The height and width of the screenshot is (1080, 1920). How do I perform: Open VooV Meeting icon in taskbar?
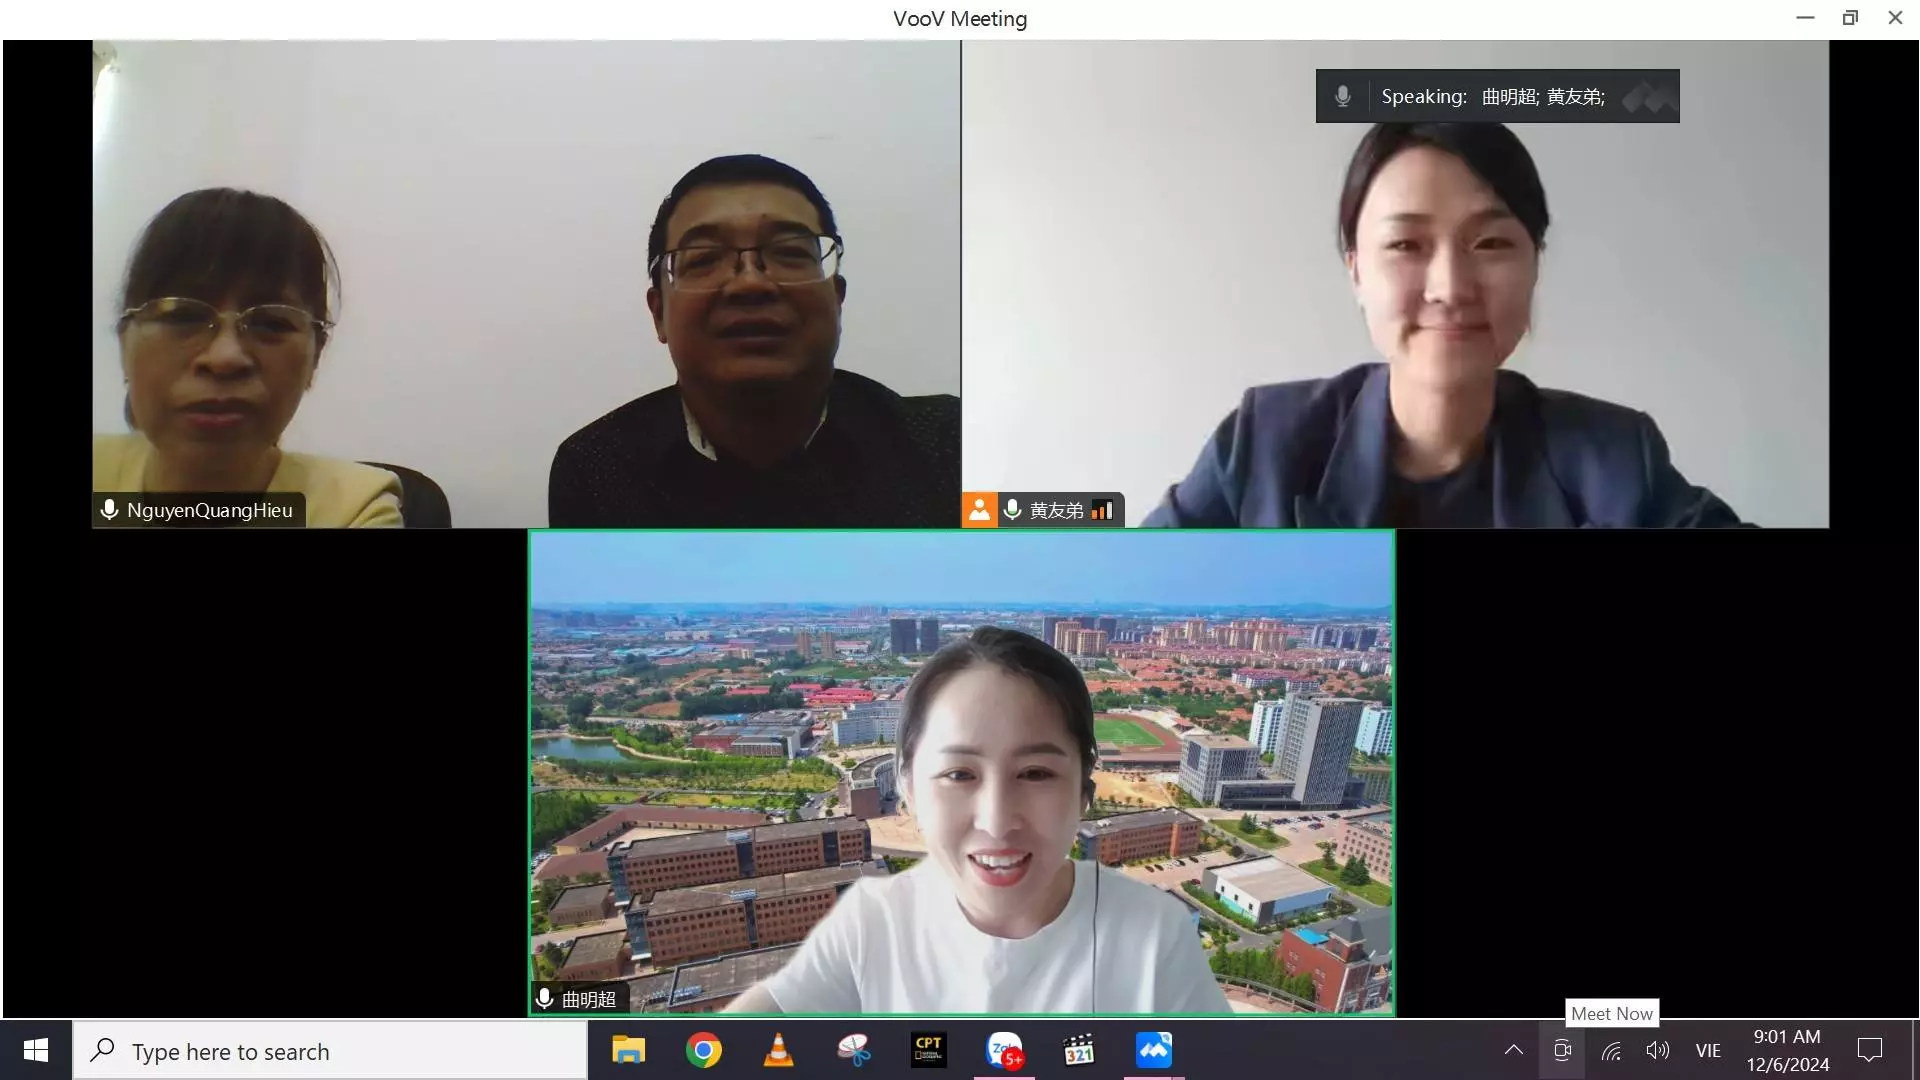1153,1050
